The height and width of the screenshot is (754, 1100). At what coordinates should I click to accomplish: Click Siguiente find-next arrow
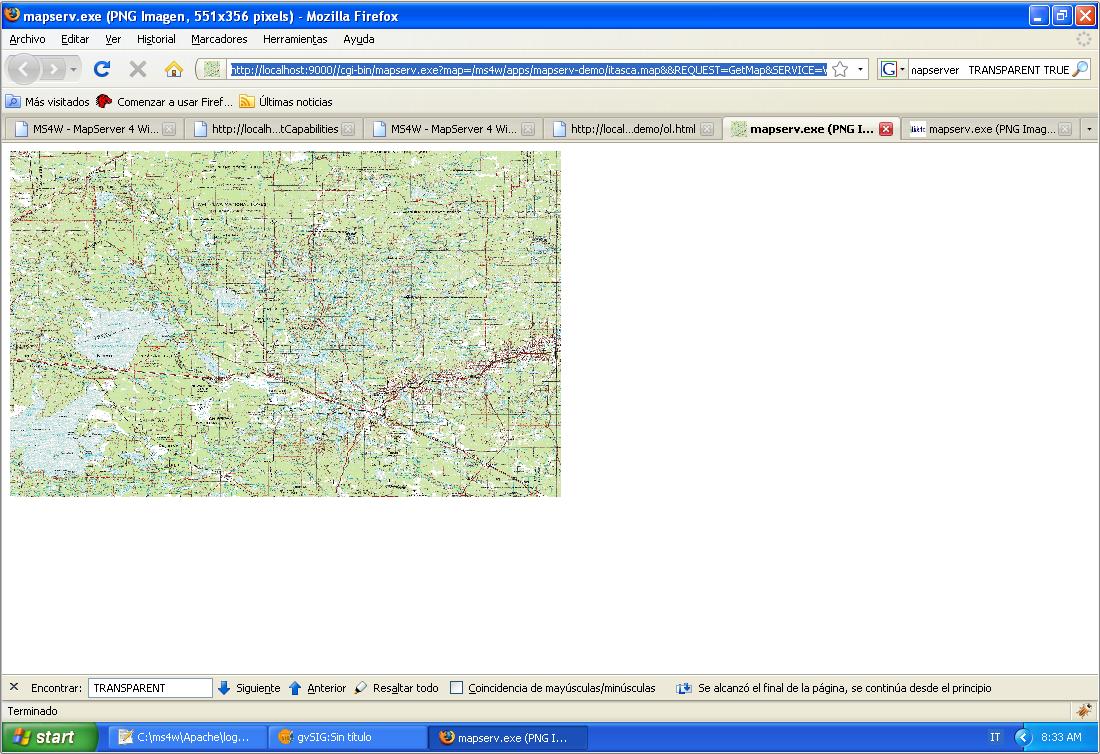[225, 688]
